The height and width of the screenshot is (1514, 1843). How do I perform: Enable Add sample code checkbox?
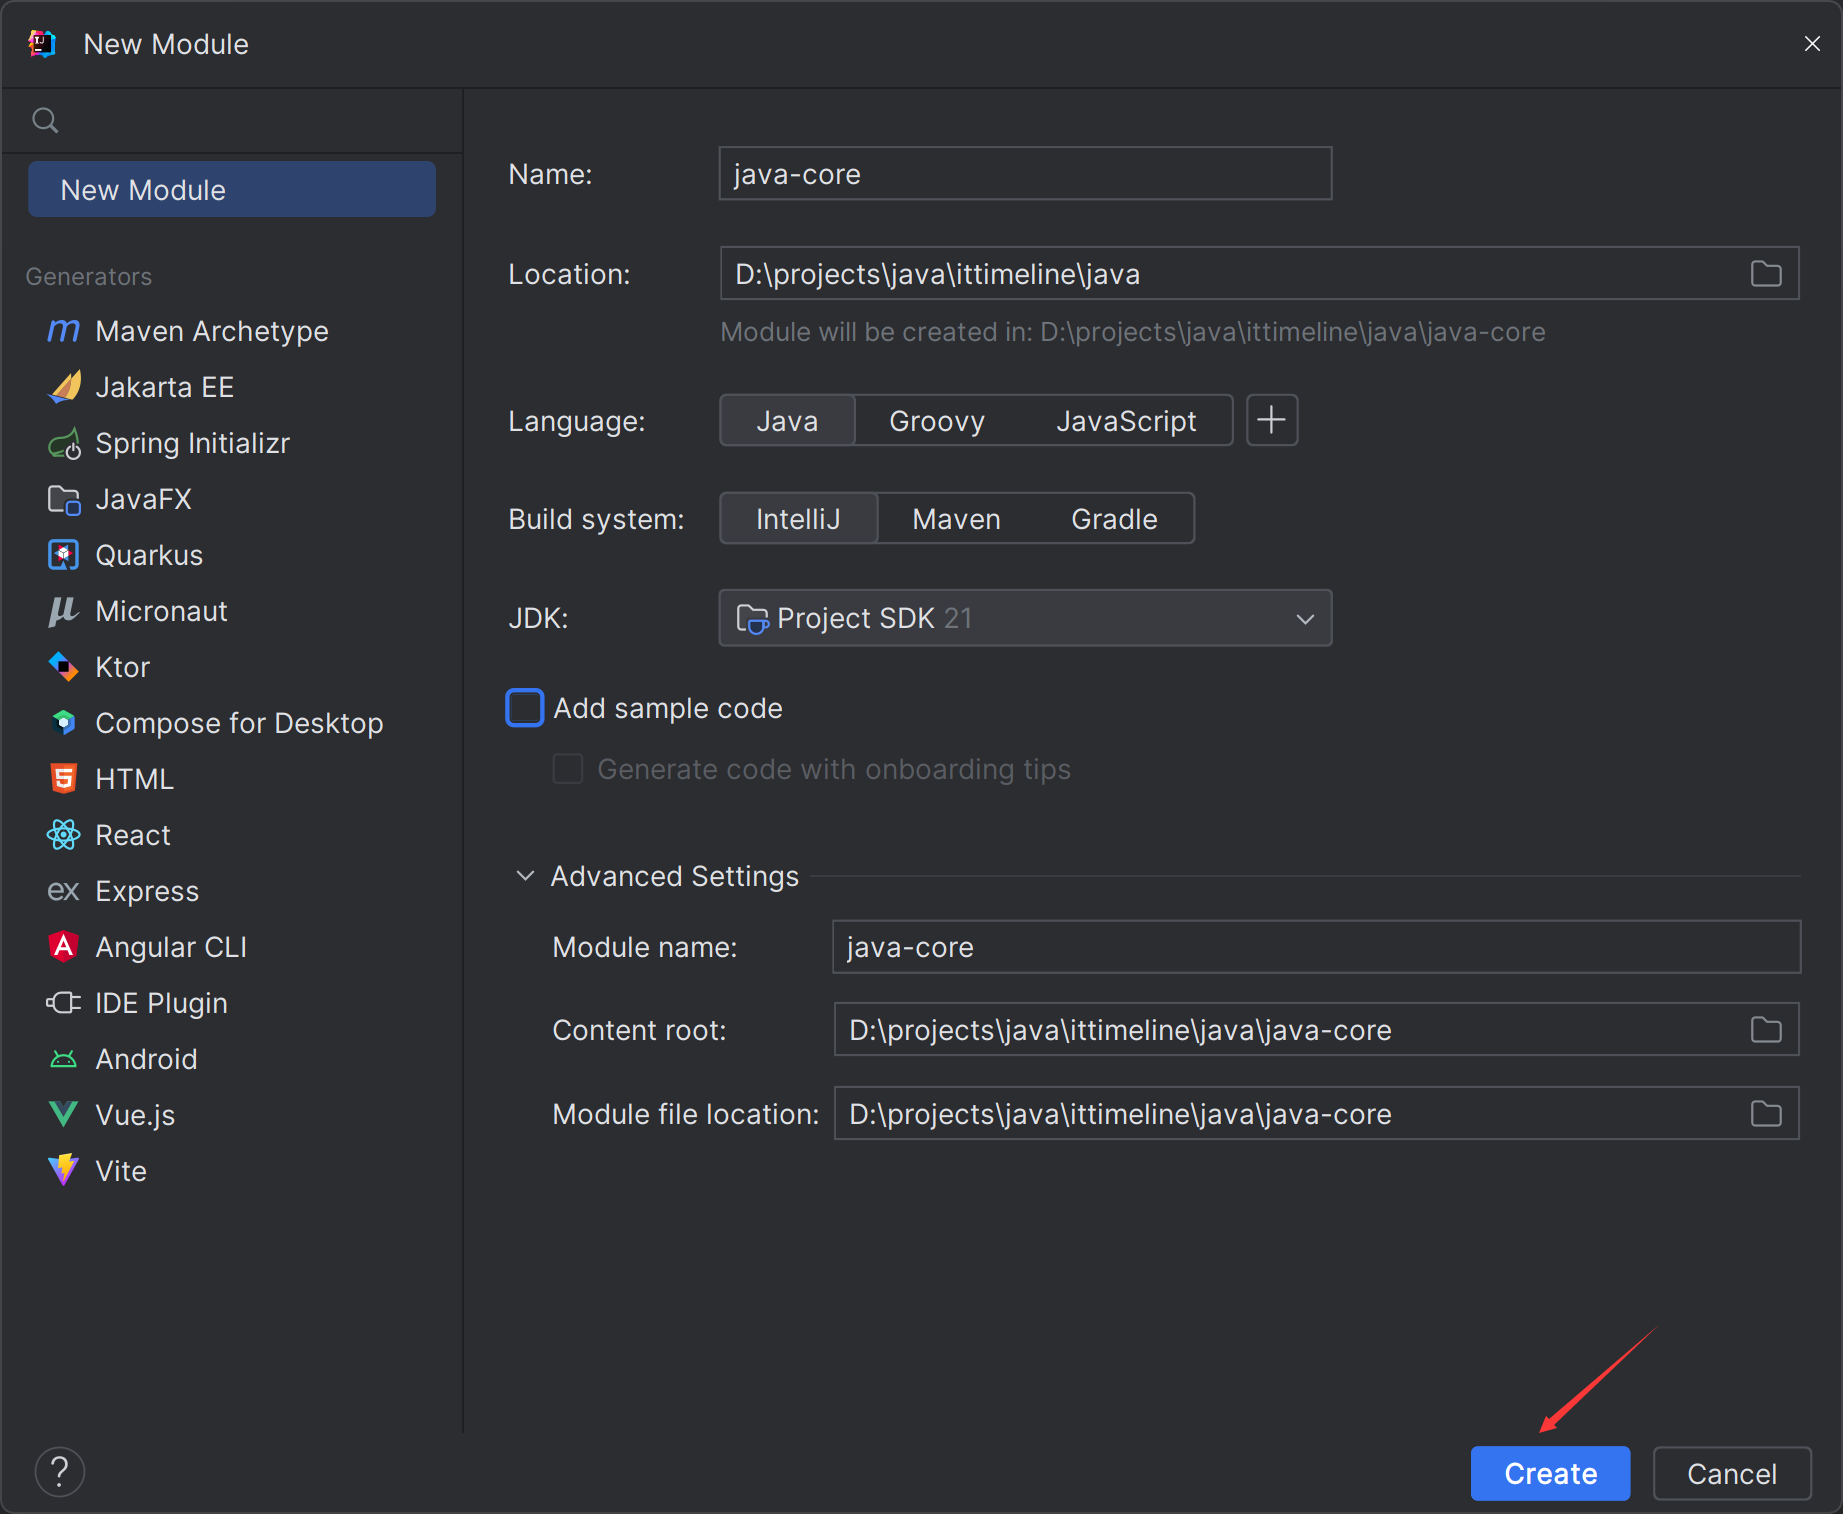coord(525,708)
